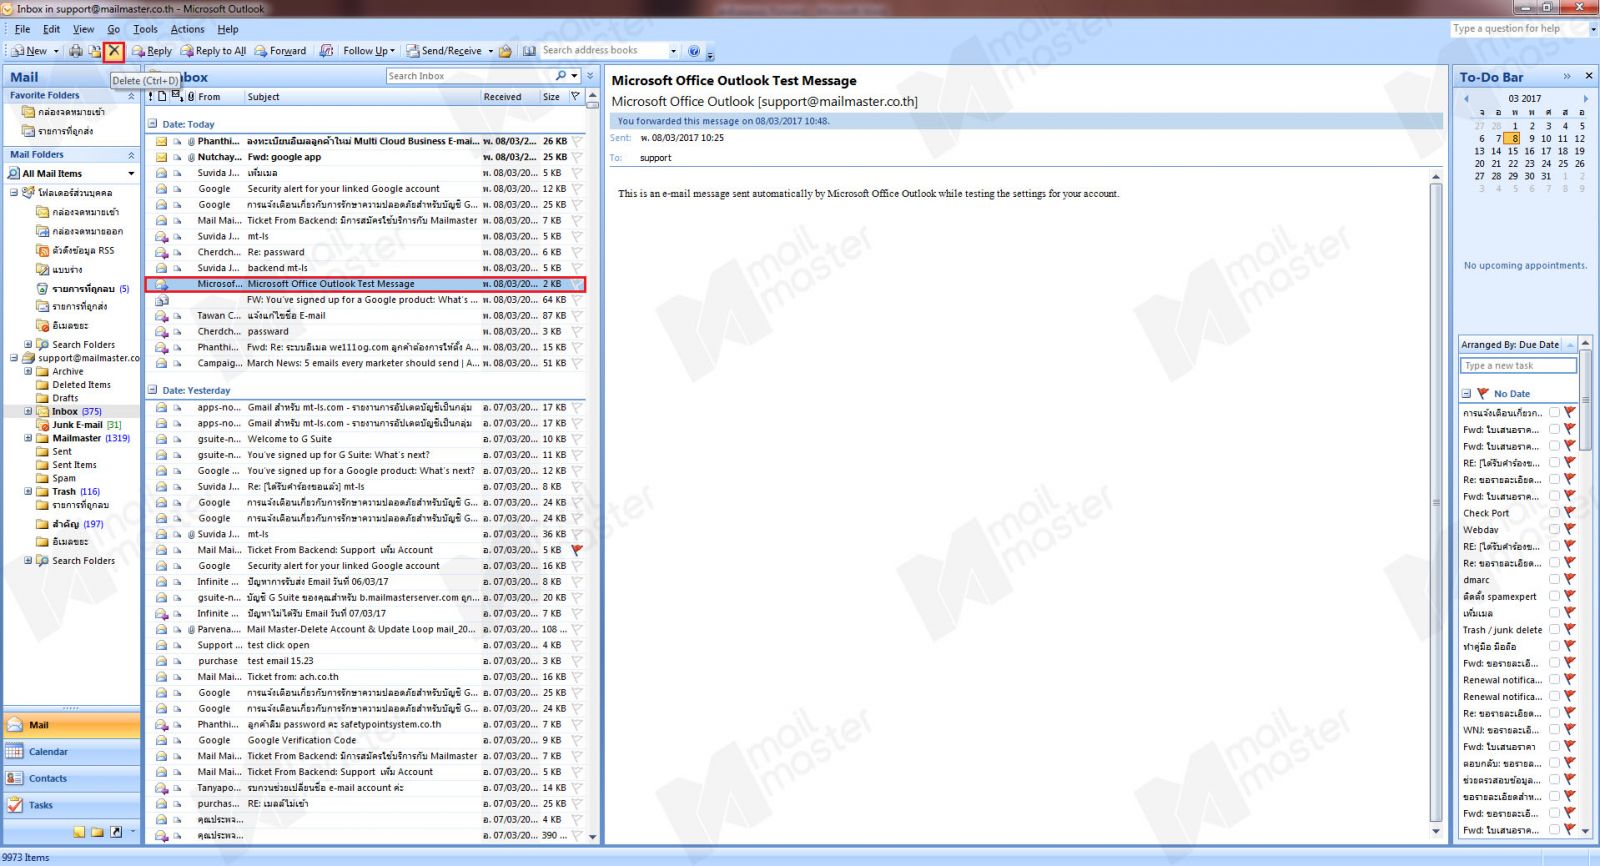The image size is (1600, 866).
Task: Open the File menu
Action: [x=22, y=29]
